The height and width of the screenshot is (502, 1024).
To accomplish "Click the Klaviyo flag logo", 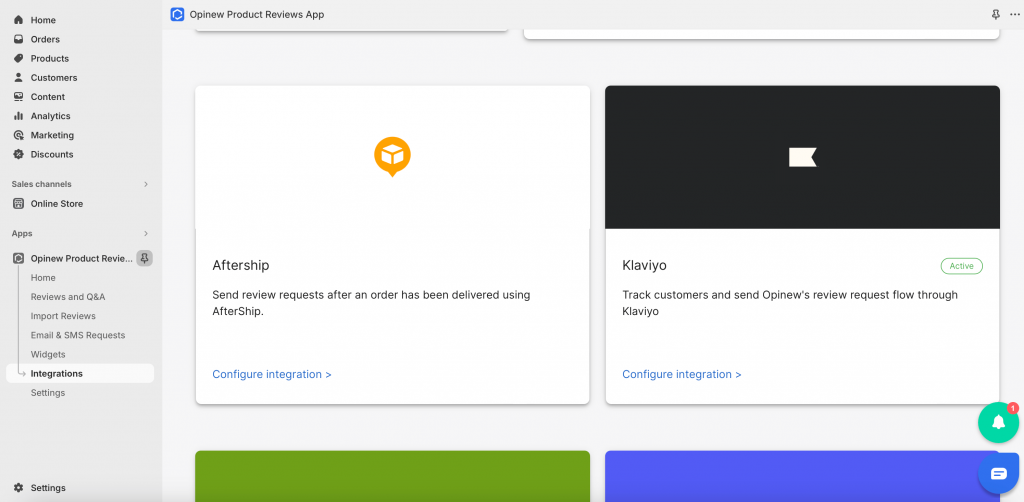I will point(803,157).
